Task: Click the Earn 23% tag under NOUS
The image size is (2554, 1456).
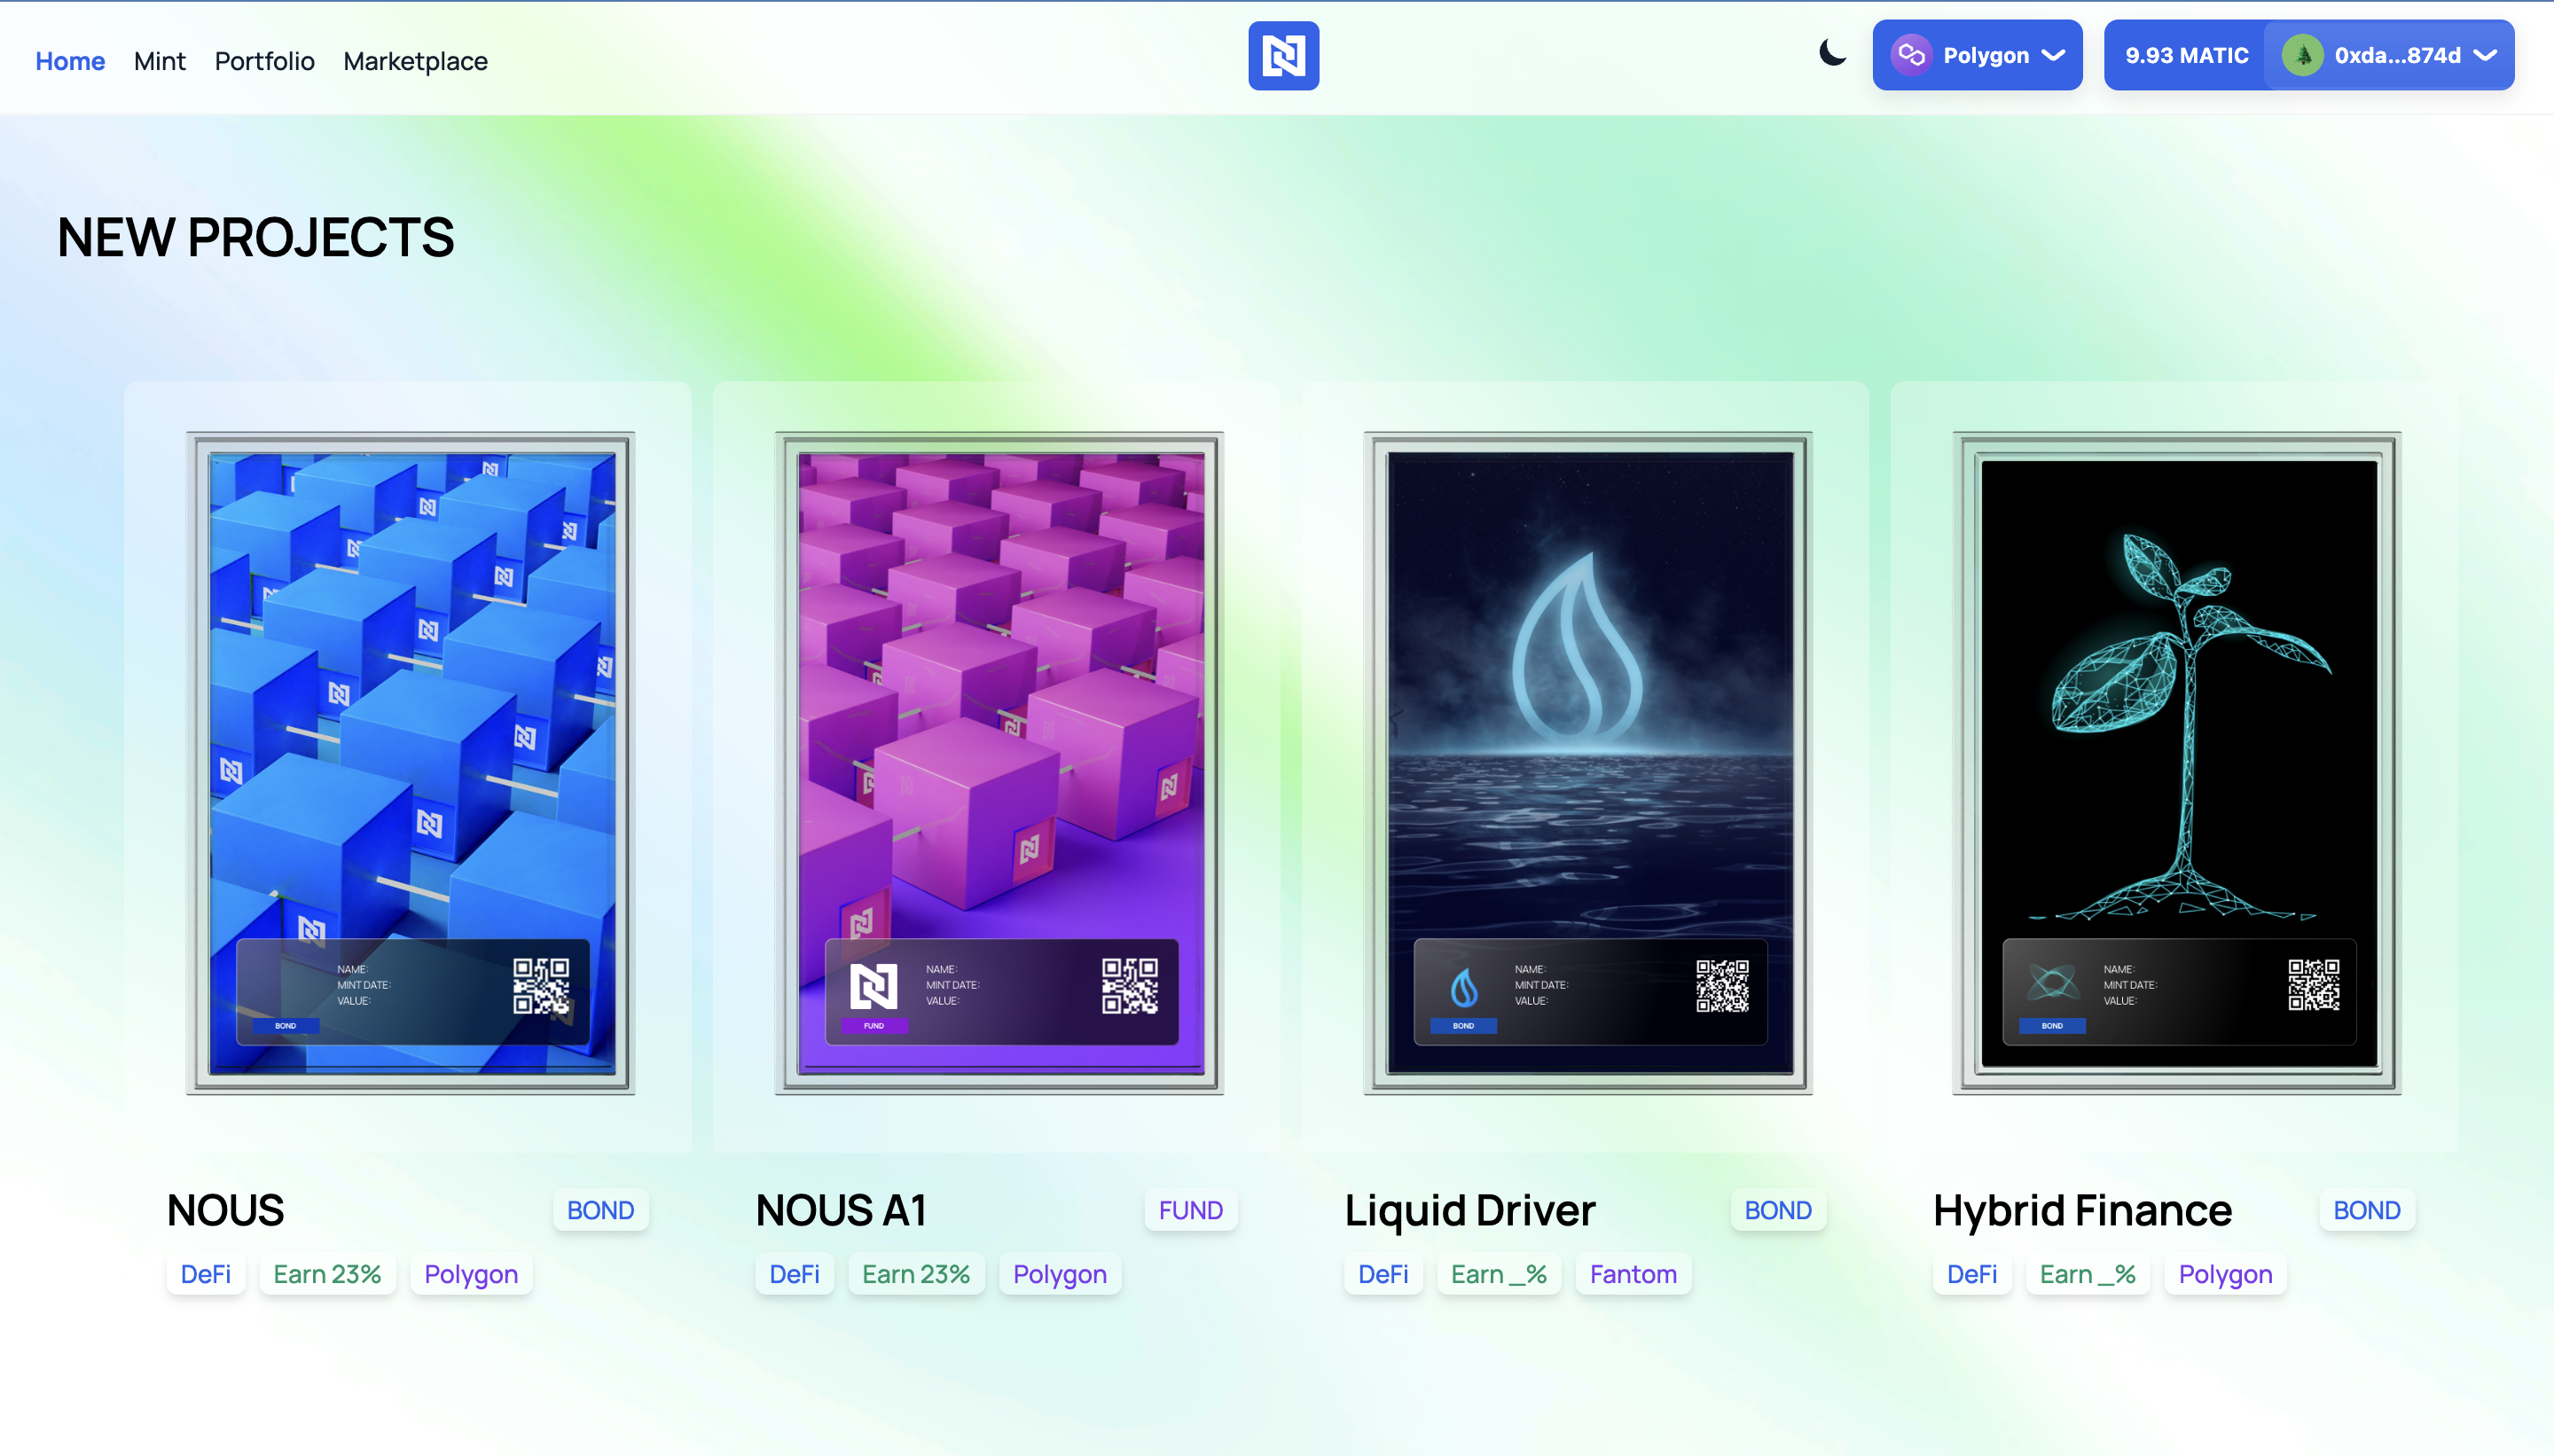Action: tap(327, 1274)
